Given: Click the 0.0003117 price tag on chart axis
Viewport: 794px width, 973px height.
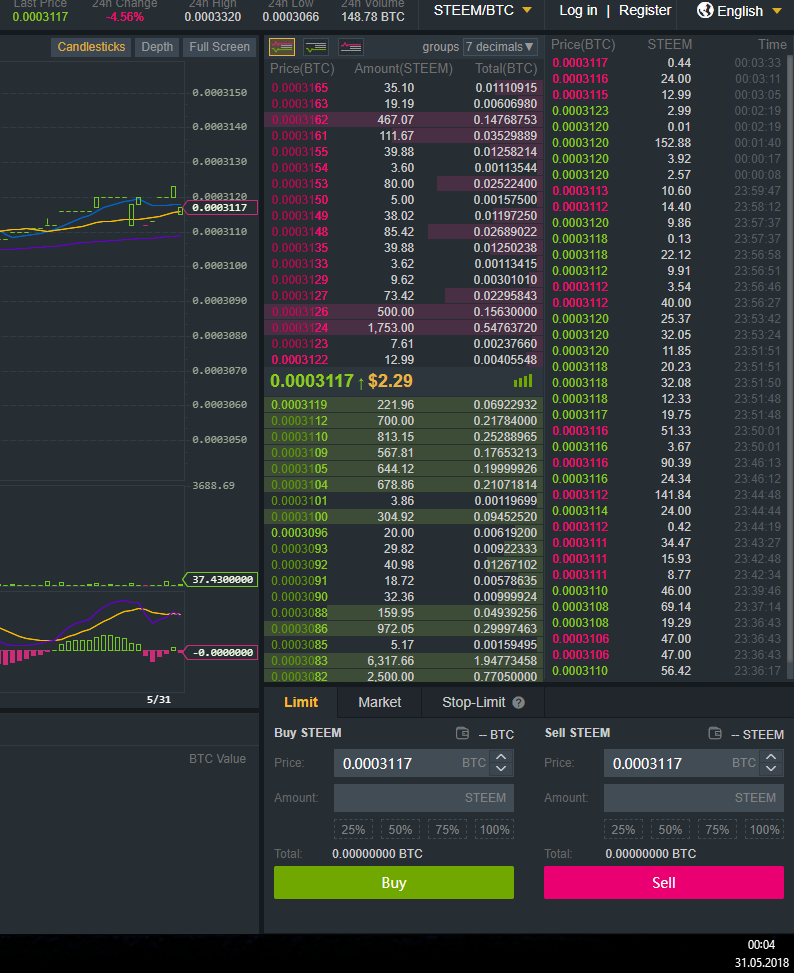Looking at the screenshot, I should pyautogui.click(x=221, y=207).
